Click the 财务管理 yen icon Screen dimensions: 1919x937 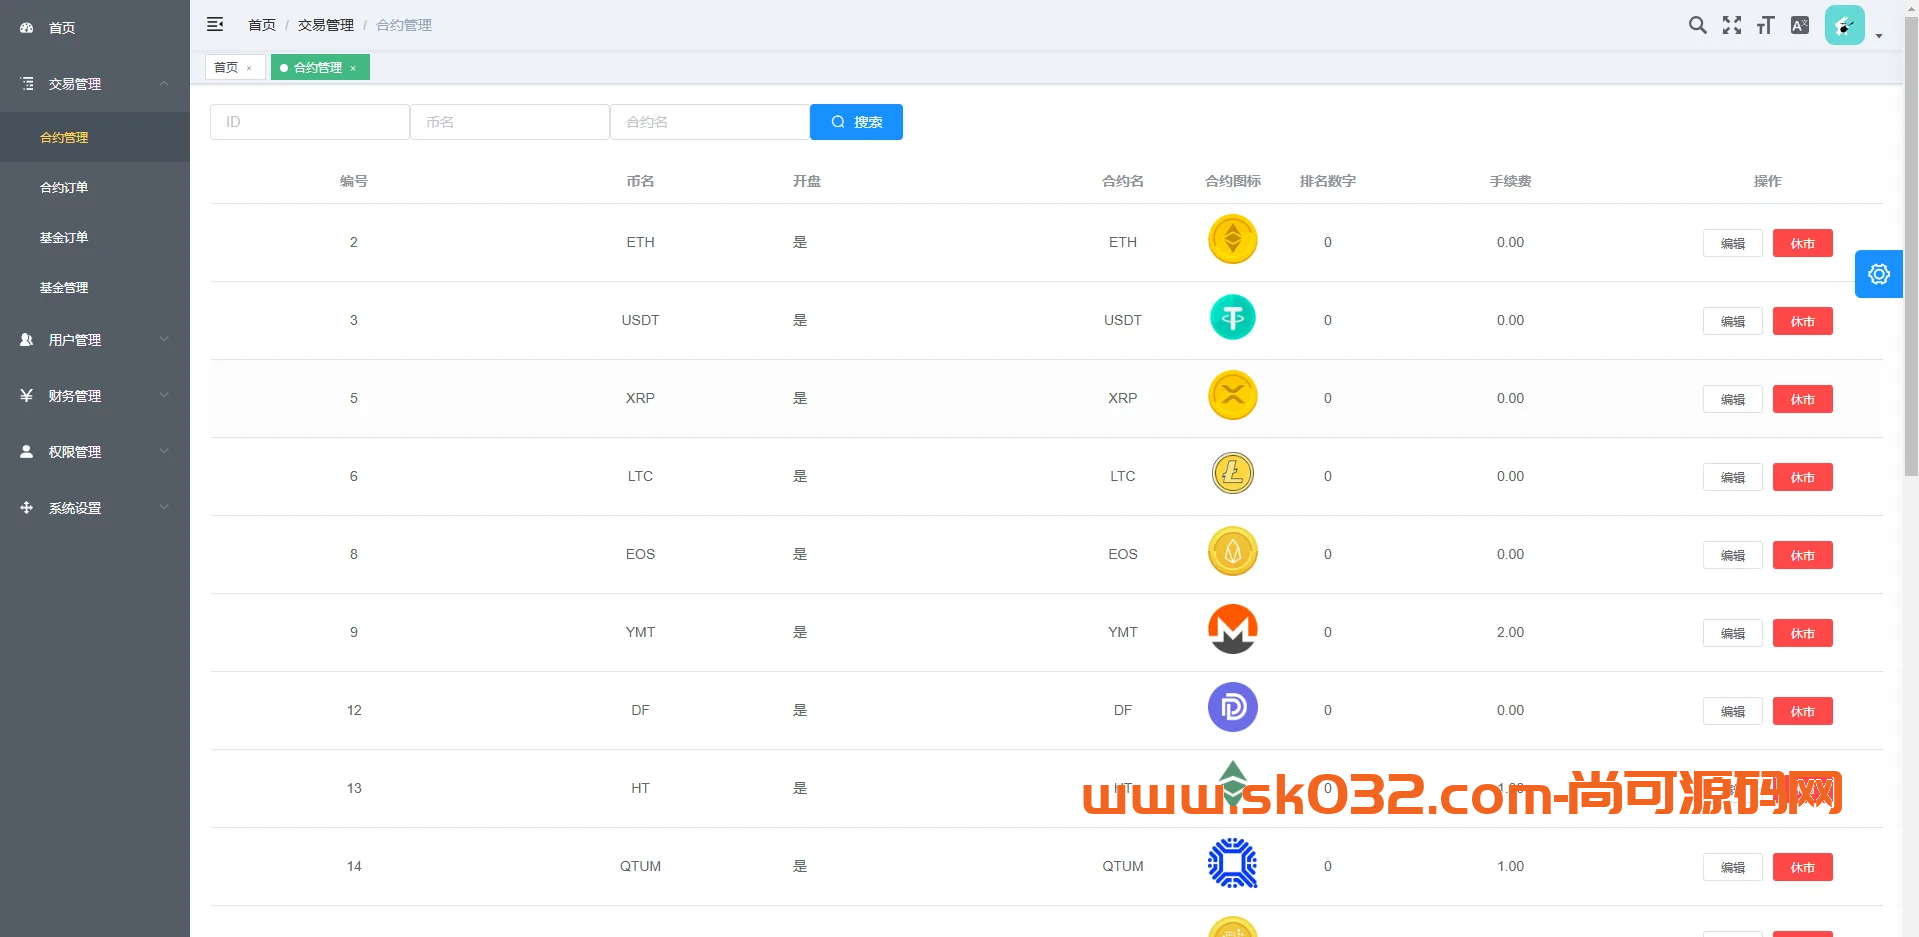coord(26,395)
